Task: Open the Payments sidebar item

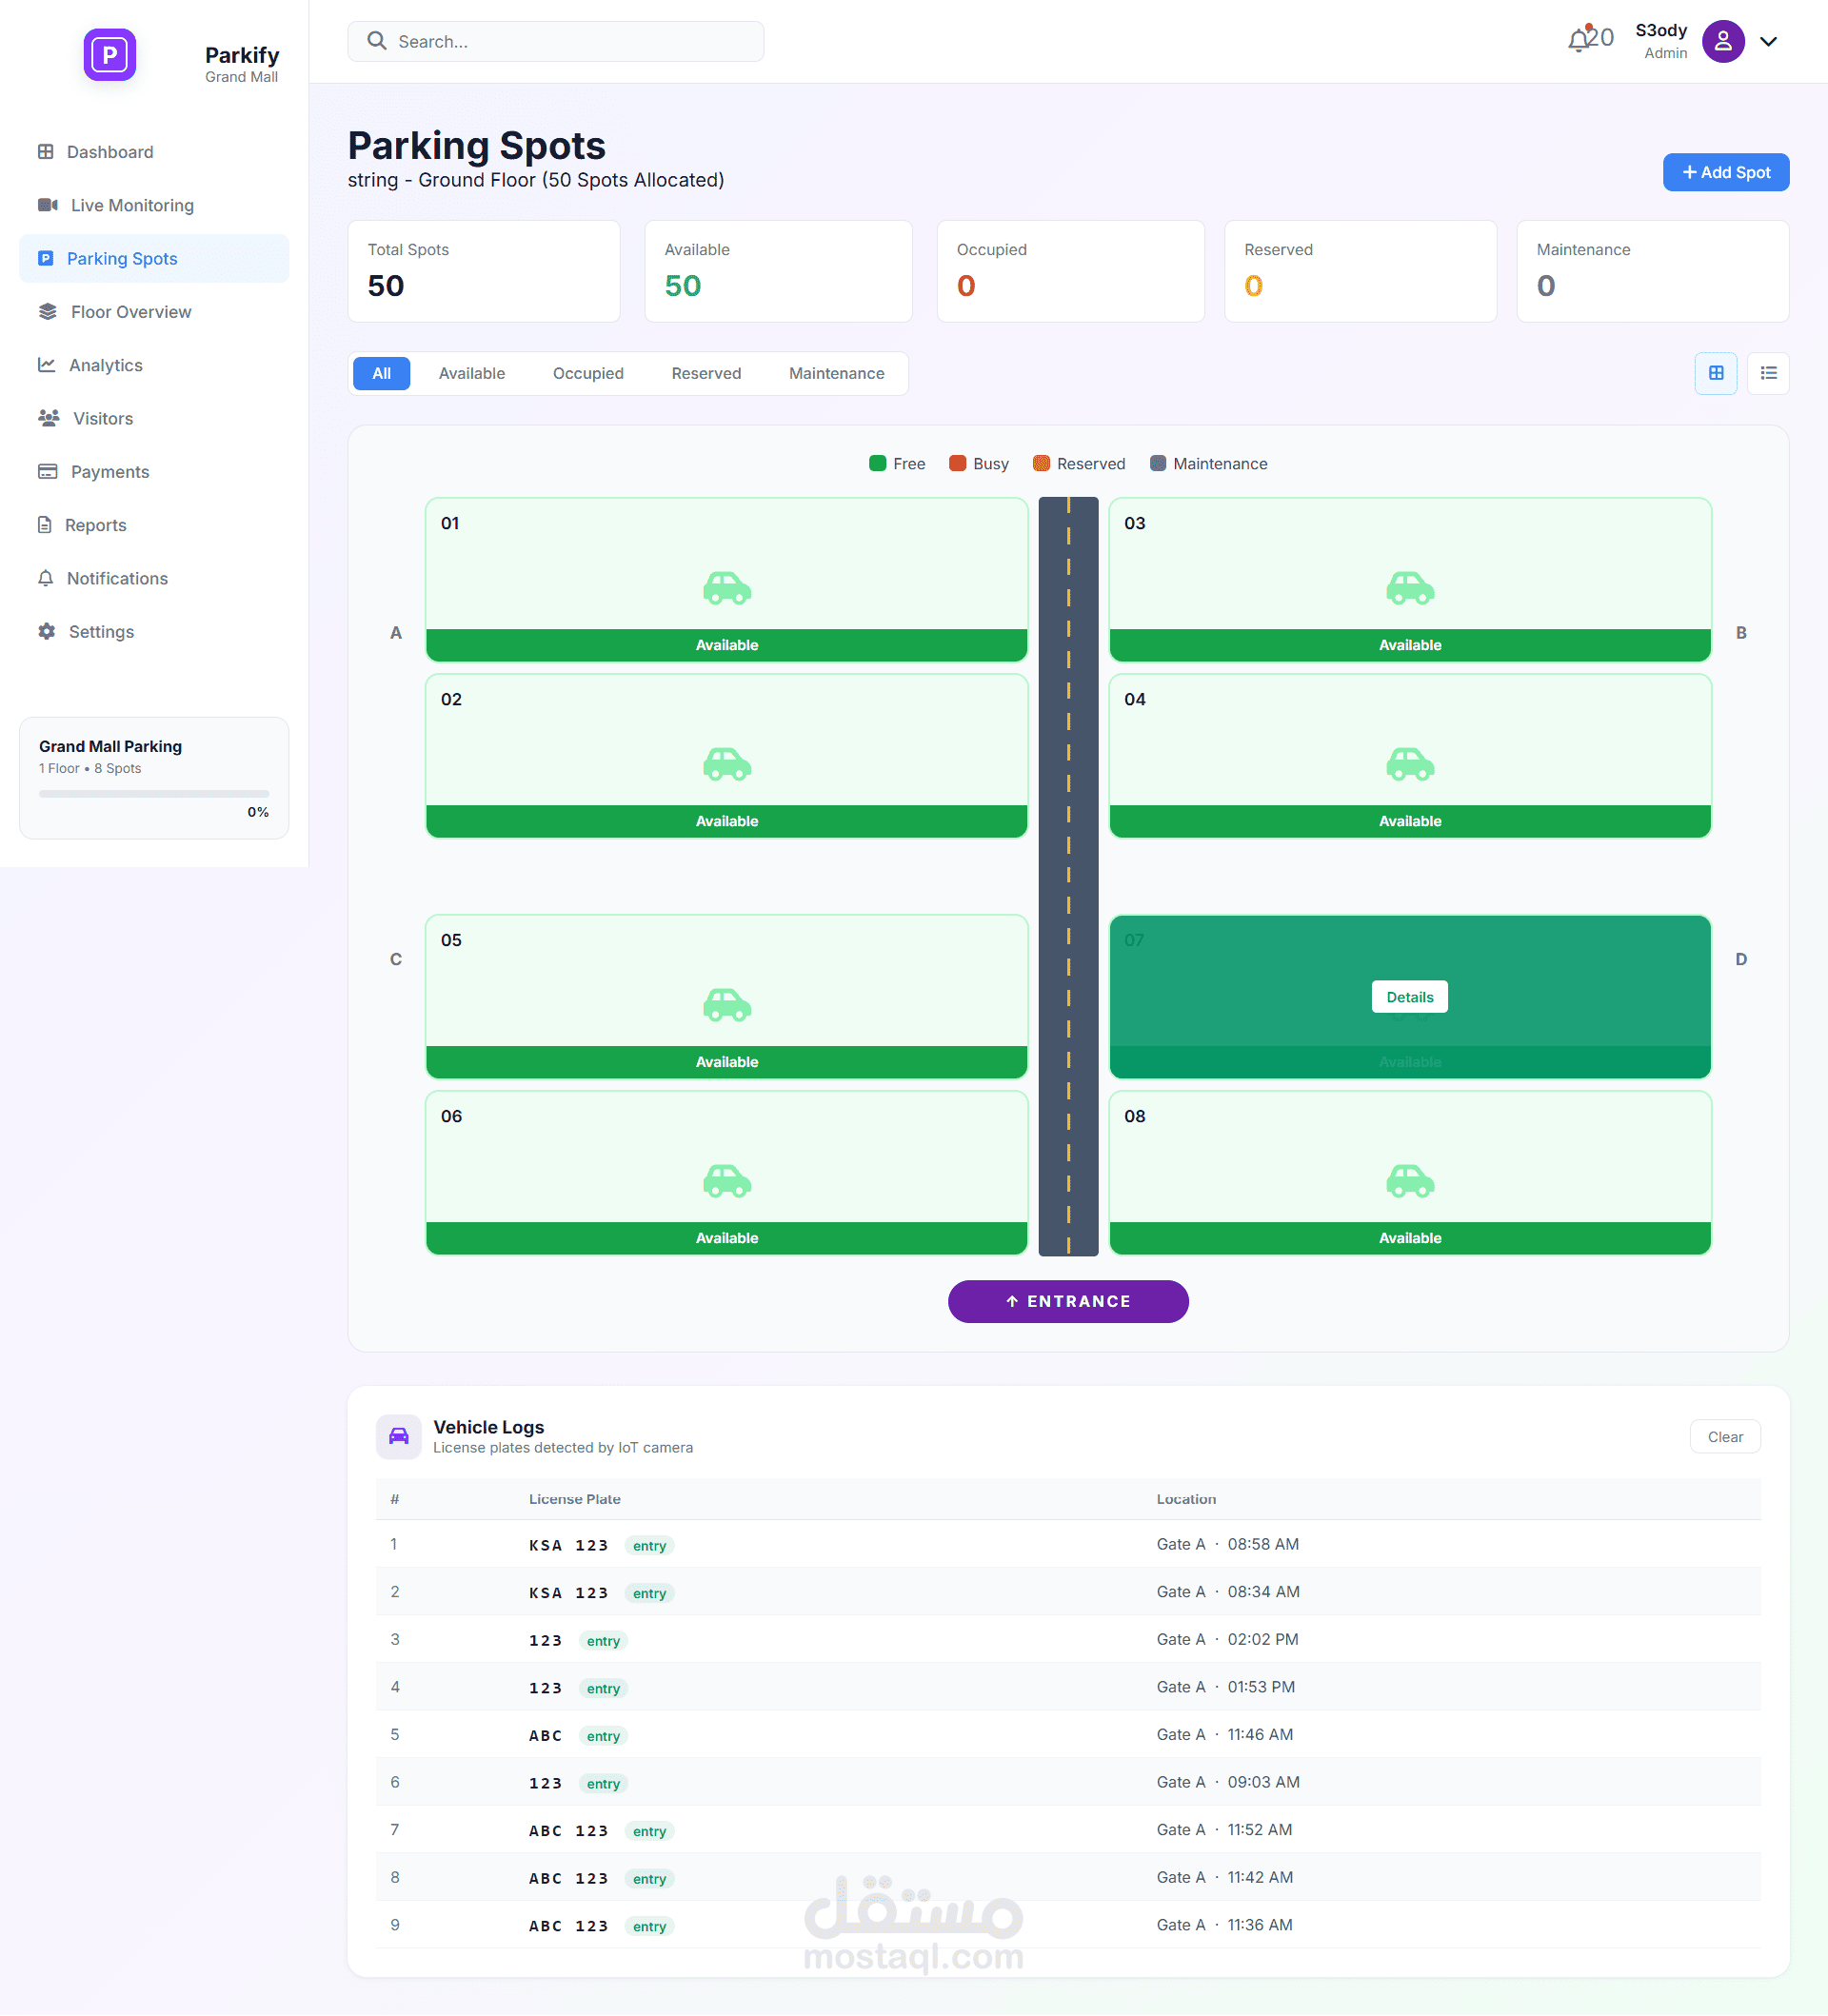Action: coord(154,471)
